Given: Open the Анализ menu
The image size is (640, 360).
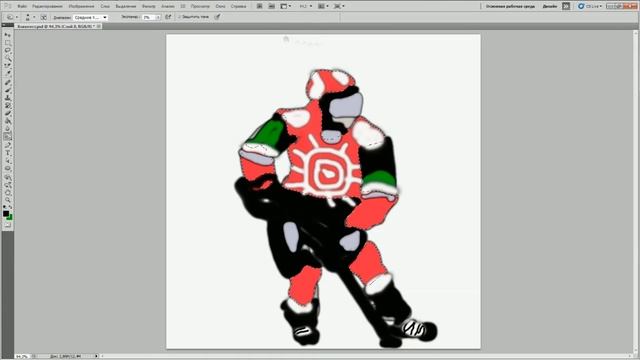Looking at the screenshot, I should [167, 6].
